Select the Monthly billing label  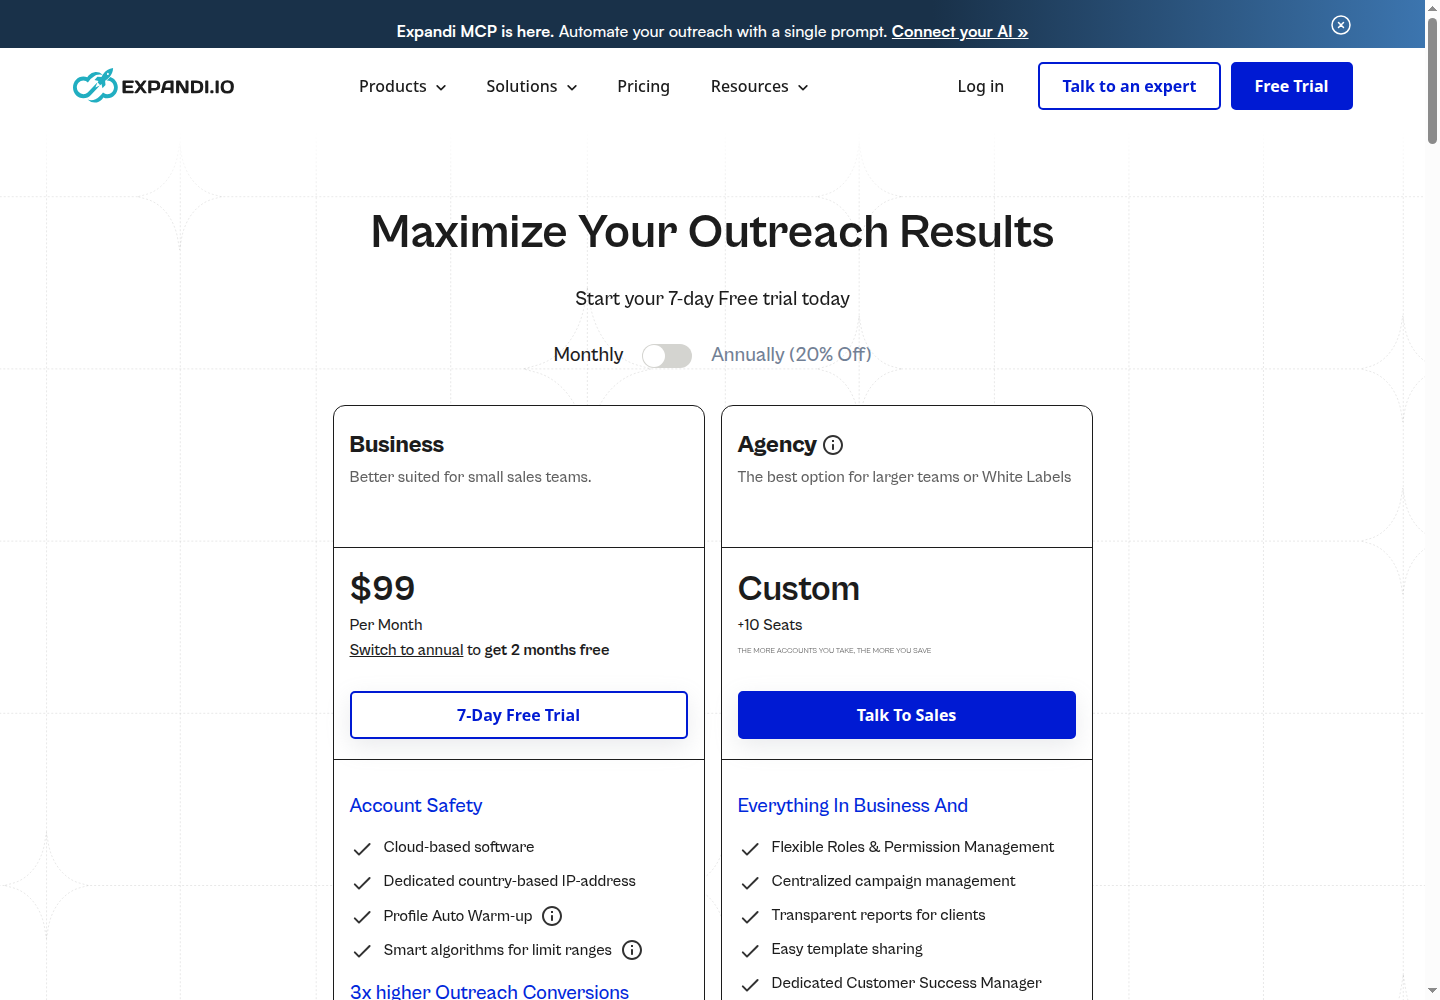pos(588,355)
